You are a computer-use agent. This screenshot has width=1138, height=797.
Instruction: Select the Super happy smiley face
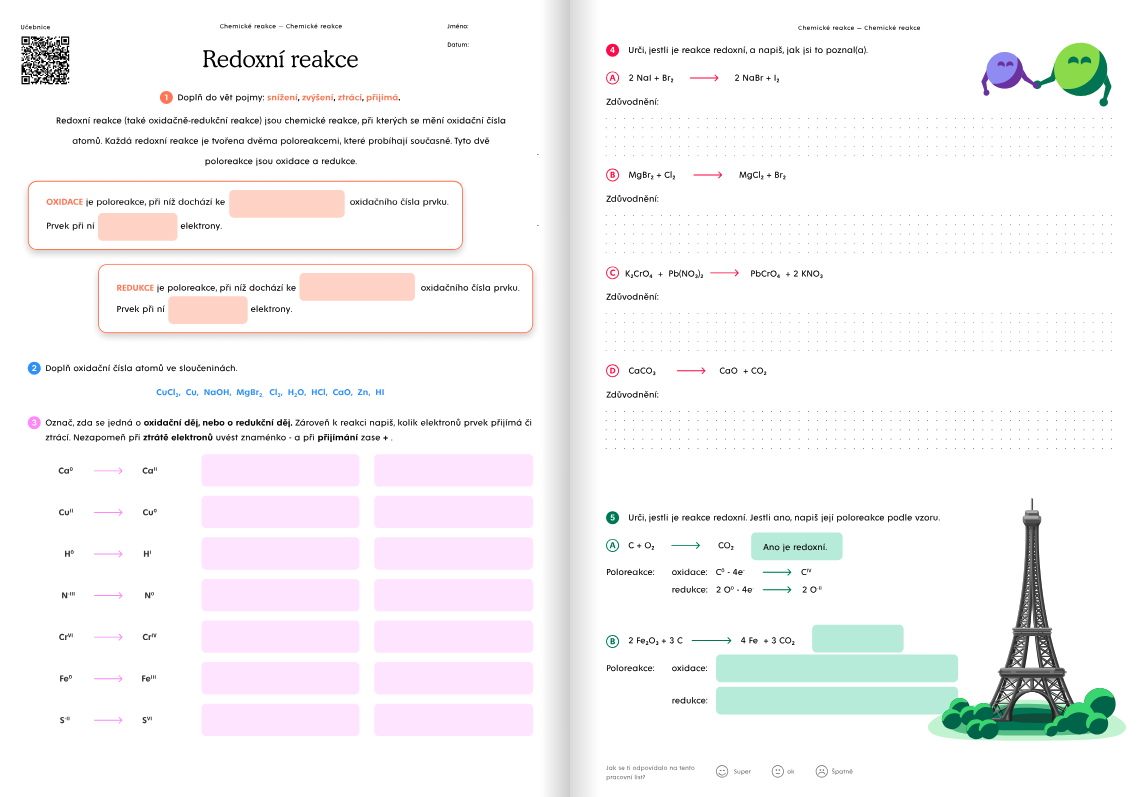coord(722,771)
